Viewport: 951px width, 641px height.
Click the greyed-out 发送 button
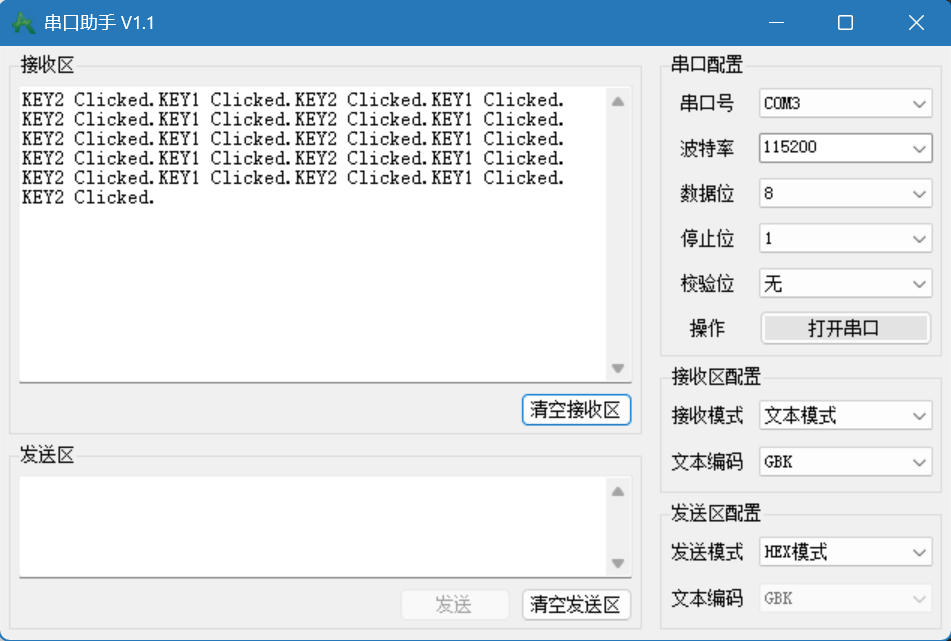[455, 605]
